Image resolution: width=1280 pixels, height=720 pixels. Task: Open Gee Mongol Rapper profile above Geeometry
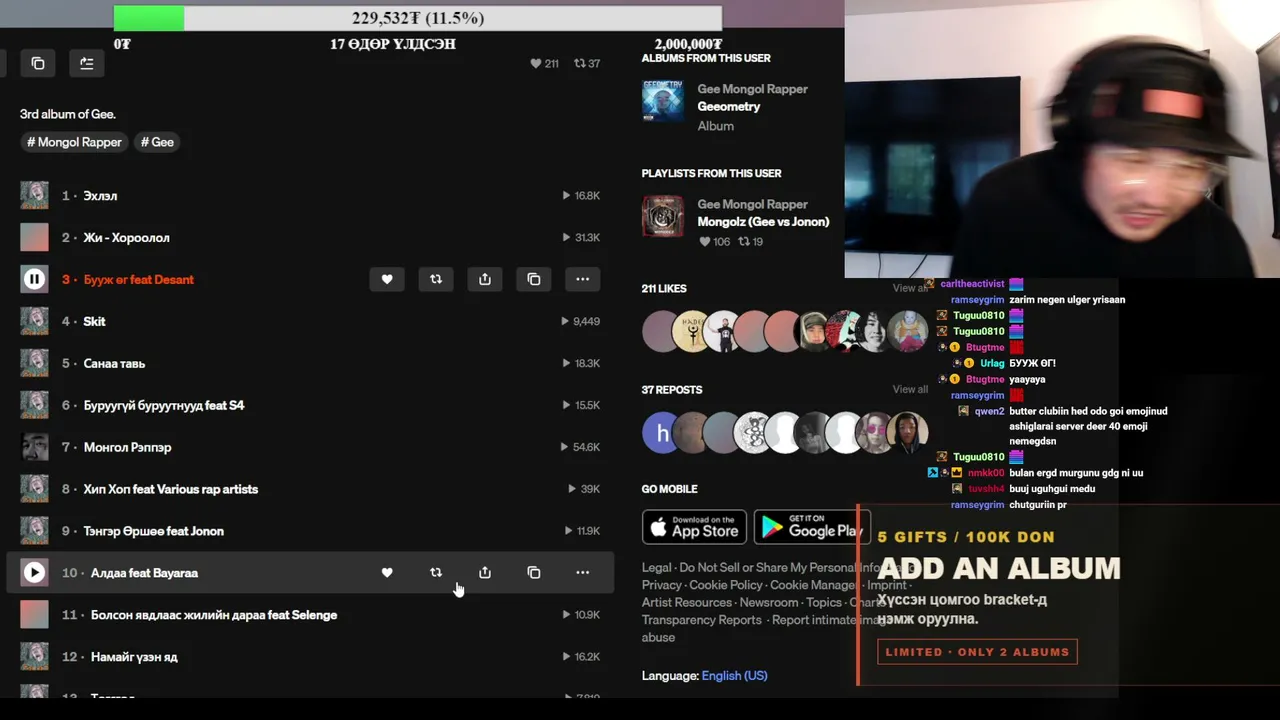[753, 89]
